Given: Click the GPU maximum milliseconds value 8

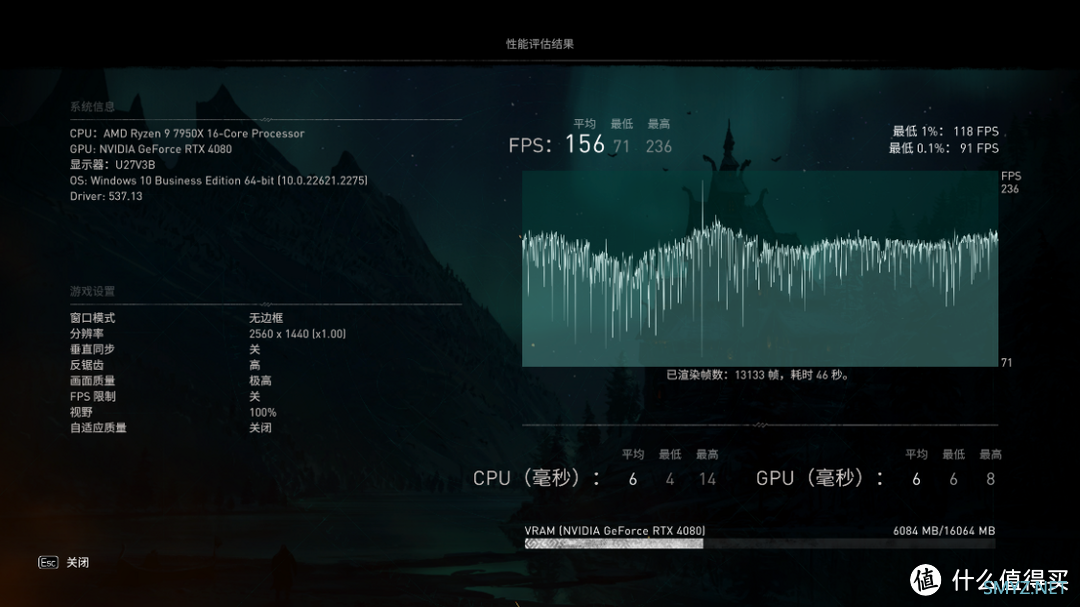Looking at the screenshot, I should (x=990, y=479).
